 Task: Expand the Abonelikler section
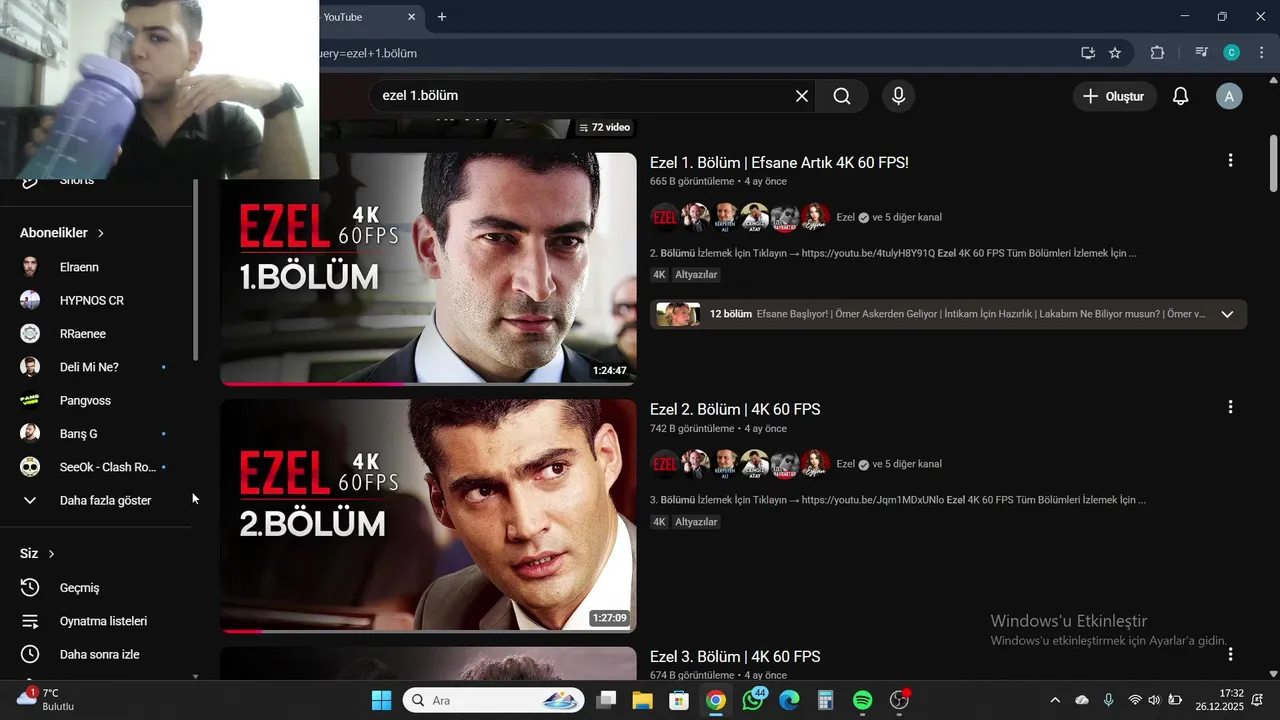[62, 233]
